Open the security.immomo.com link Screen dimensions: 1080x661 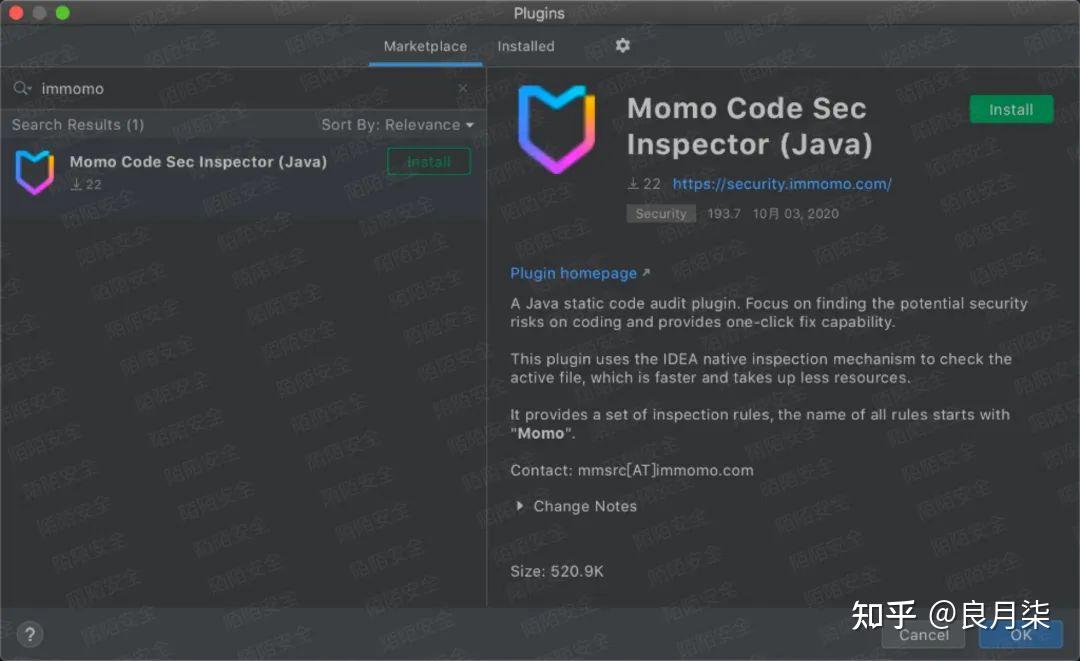pos(782,184)
